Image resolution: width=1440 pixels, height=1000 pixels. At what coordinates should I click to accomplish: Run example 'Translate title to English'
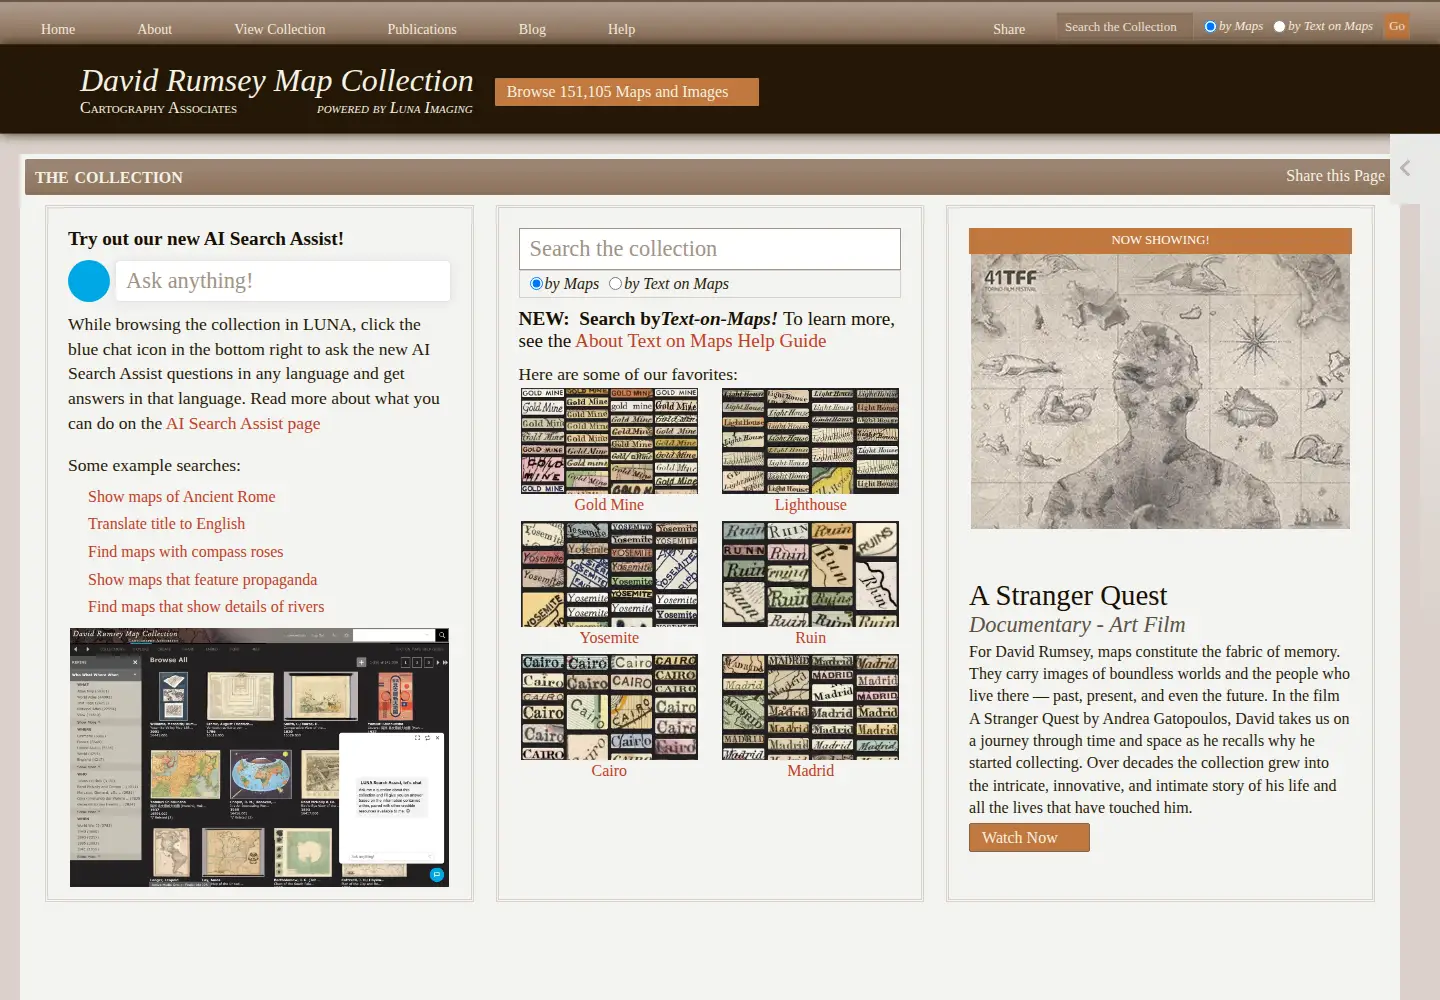pyautogui.click(x=166, y=524)
